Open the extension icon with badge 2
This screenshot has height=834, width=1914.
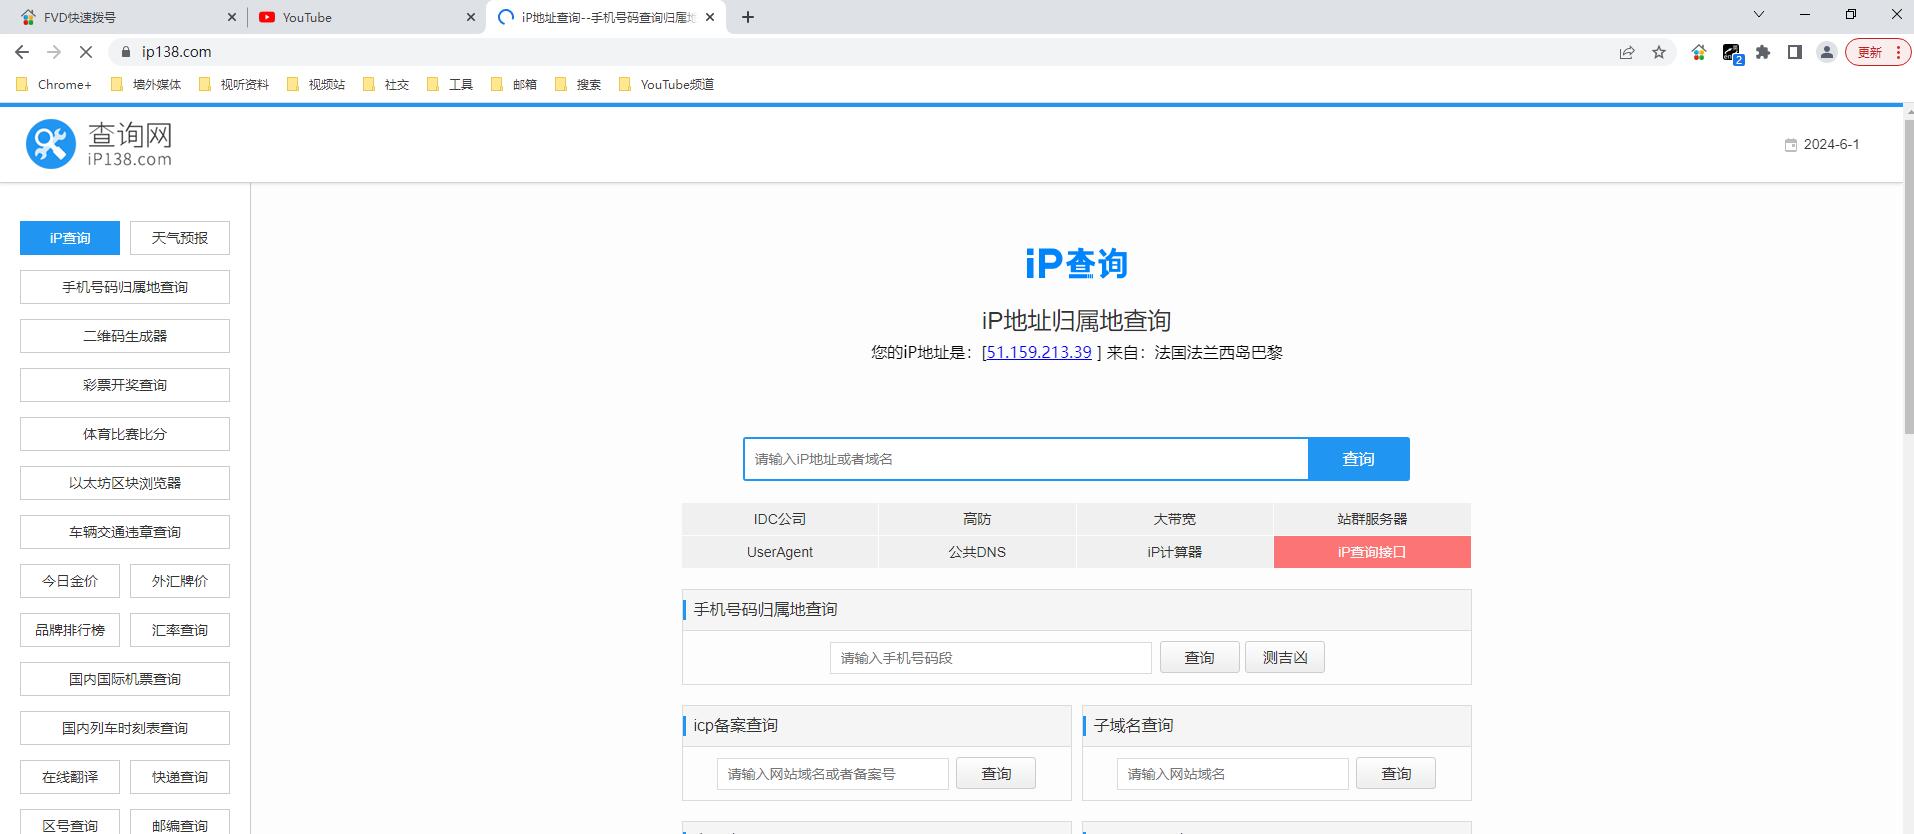pos(1732,53)
